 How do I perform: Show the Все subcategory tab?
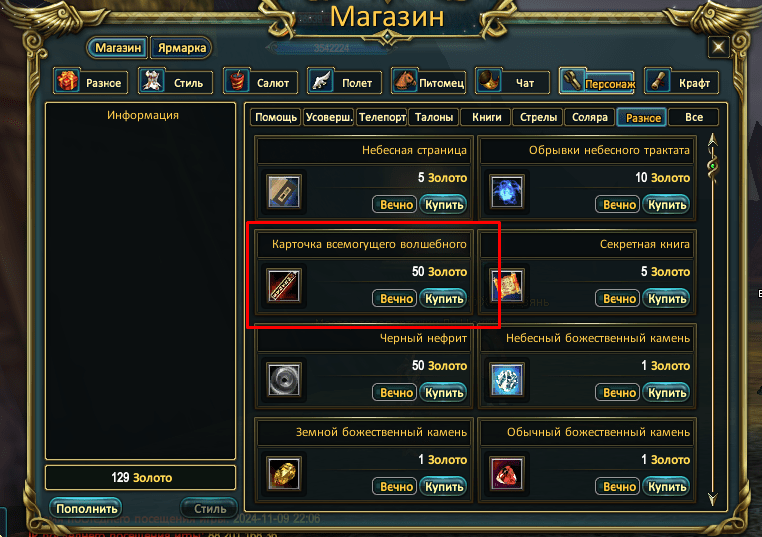(693, 117)
